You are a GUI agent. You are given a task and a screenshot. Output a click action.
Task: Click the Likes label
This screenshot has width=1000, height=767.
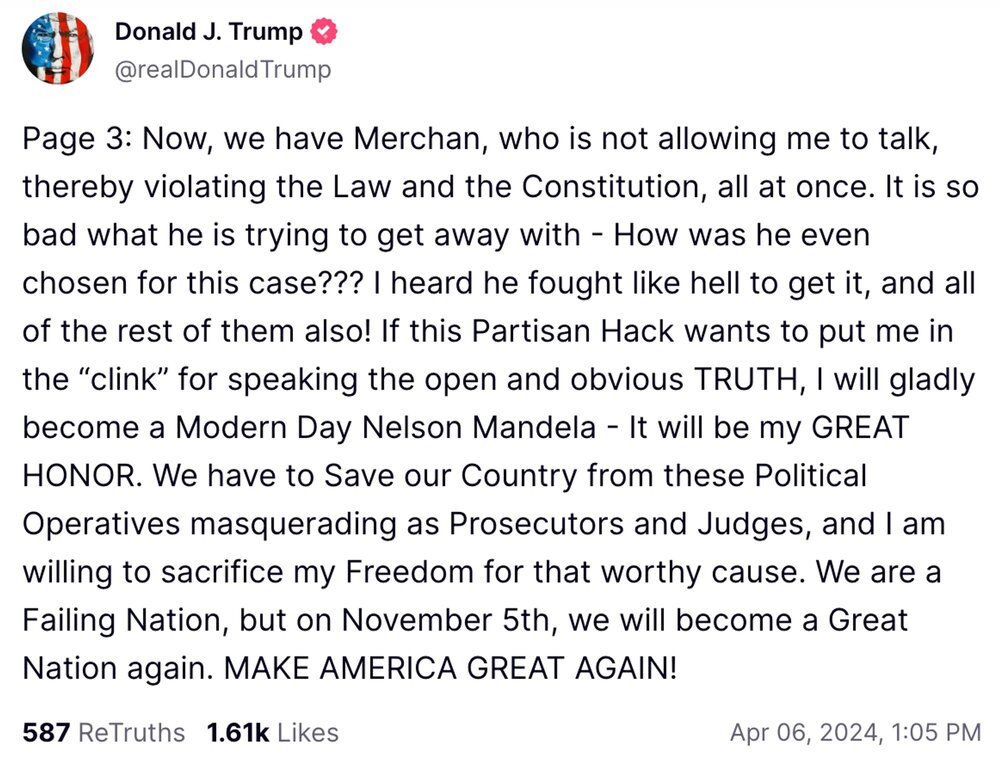pos(307,732)
